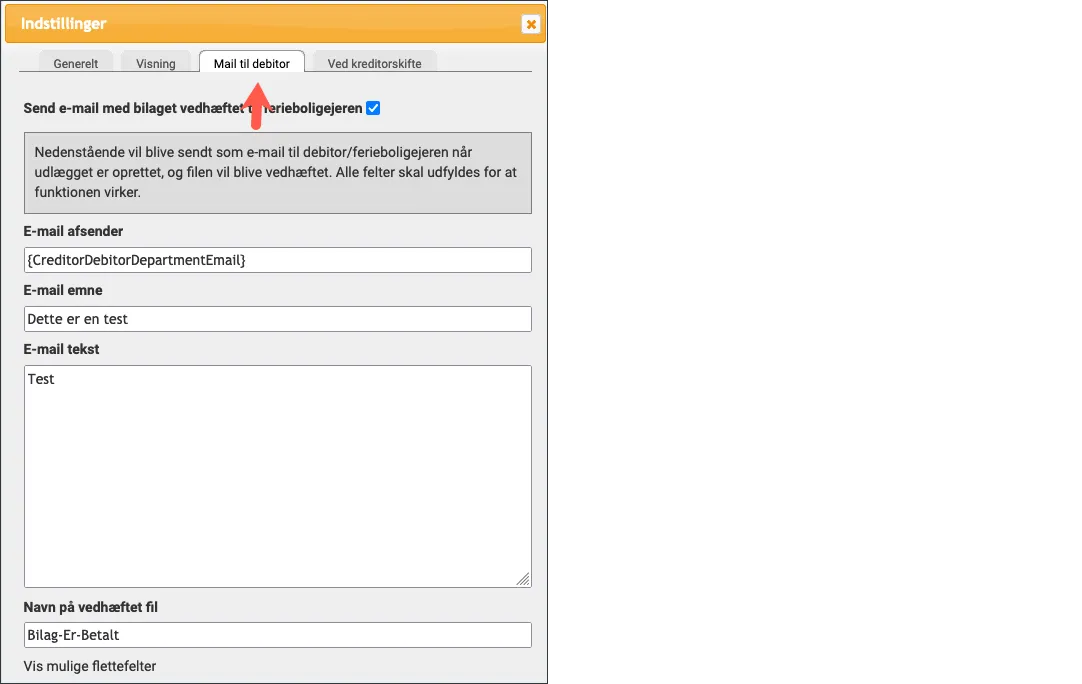Go to the Ved kreditorskifte tab
Screen dimensions: 1082x684
(375, 63)
